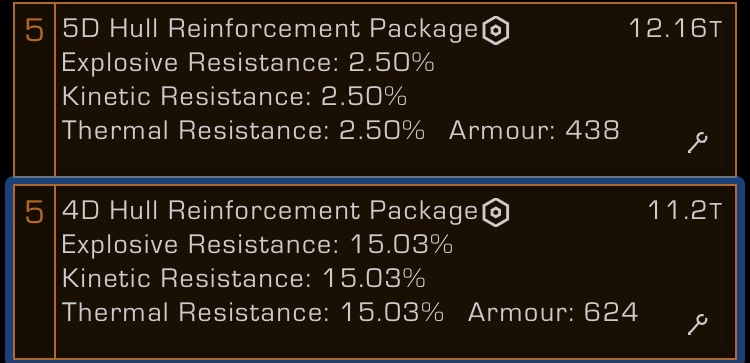Click Explosive Resistance 15.03% stat
The height and width of the screenshot is (363, 750).
point(257,244)
